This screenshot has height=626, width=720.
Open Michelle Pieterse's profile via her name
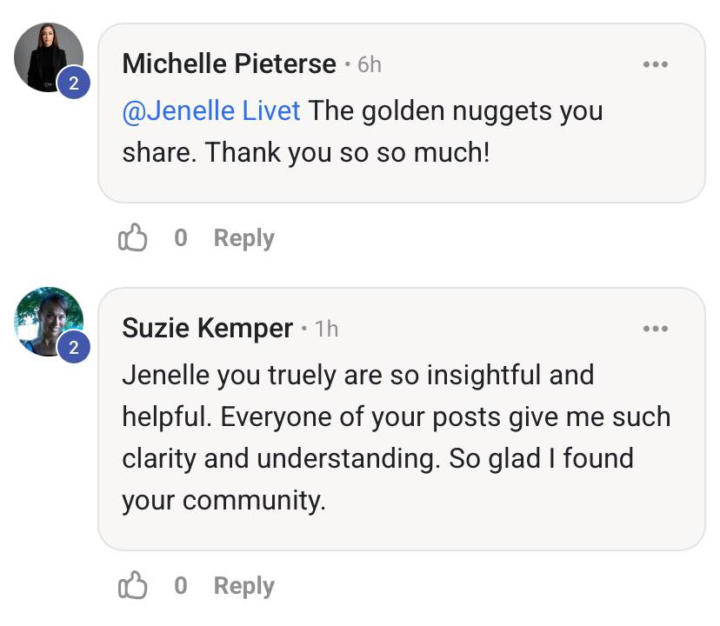pyautogui.click(x=229, y=64)
